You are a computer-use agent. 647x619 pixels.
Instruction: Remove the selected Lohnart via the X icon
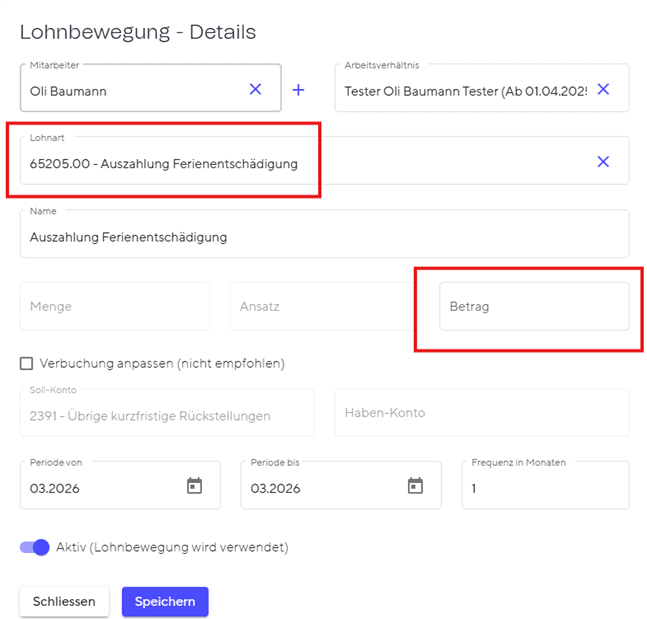[x=603, y=162]
